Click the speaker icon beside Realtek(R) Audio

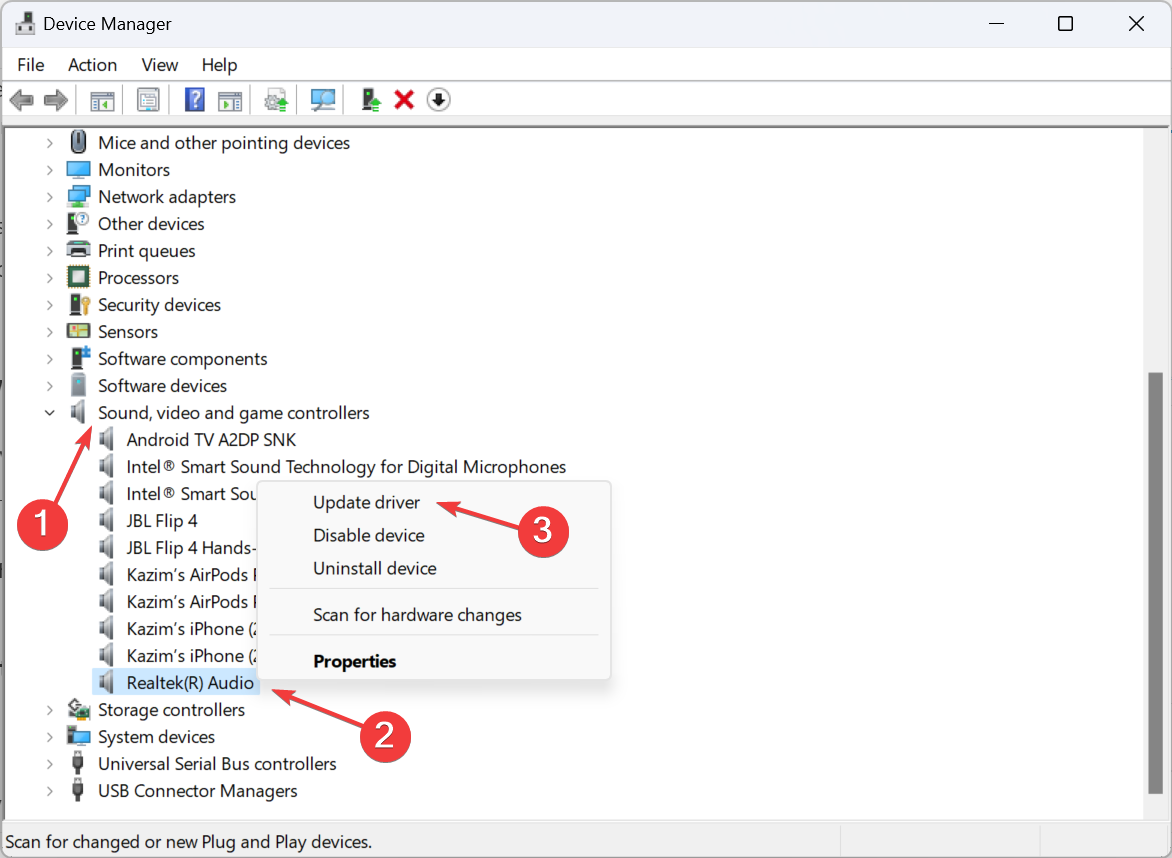pos(107,682)
